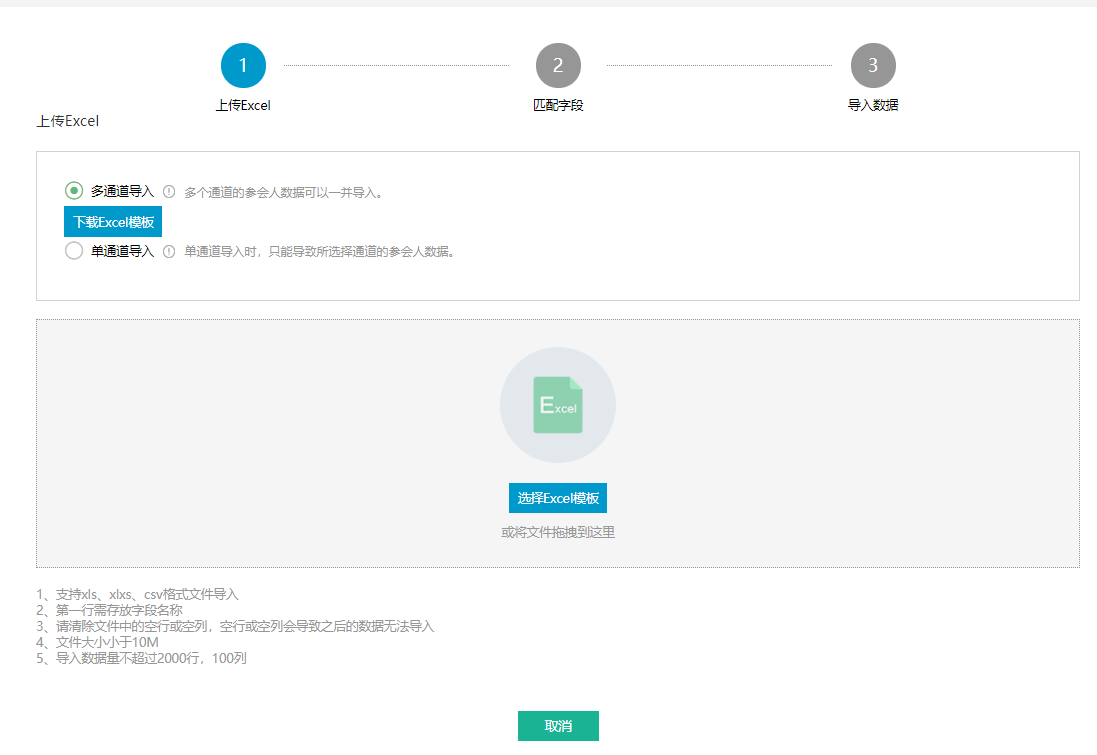Click the 多通道导入 option label text

[x=122, y=191]
